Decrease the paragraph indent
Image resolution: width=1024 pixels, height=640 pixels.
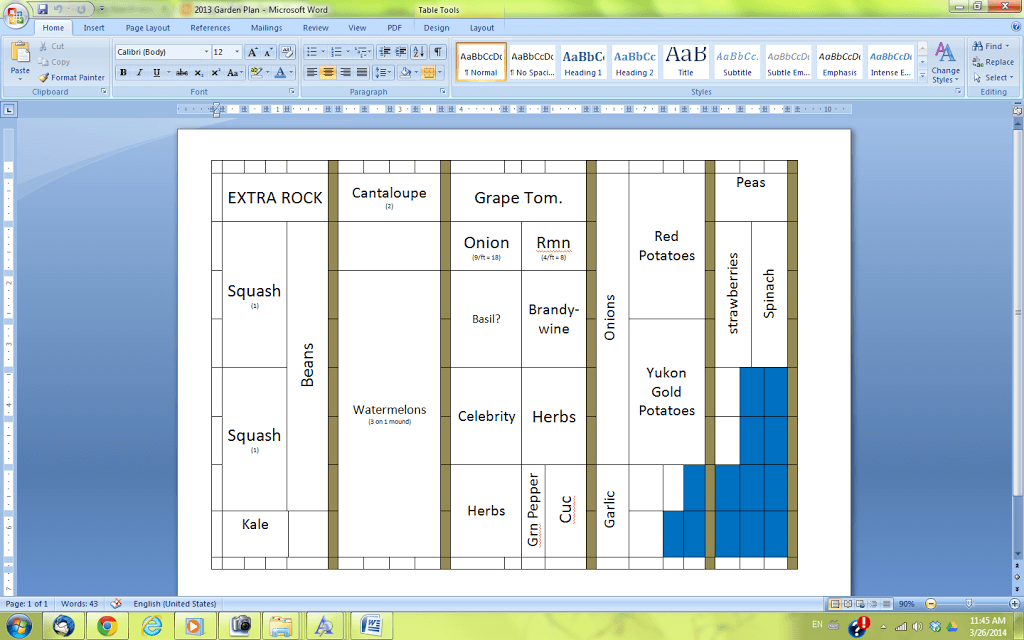385,52
